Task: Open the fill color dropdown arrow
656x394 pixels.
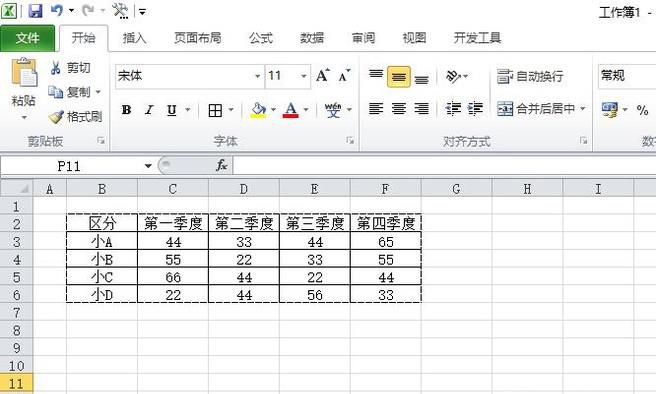Action: 273,110
